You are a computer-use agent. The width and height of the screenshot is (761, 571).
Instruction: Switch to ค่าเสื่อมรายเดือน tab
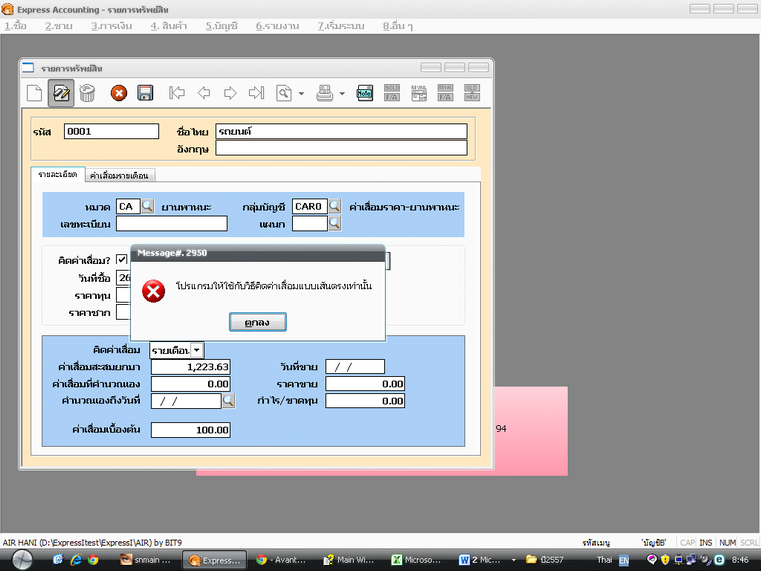[119, 175]
